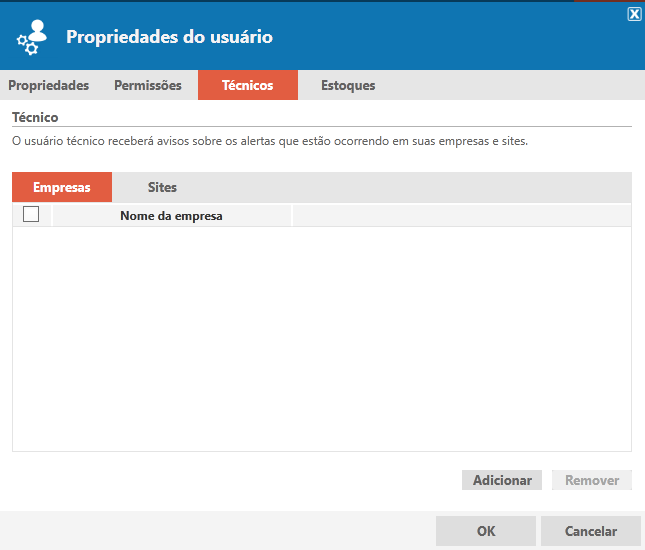Click the divider after Nome da empresa column
This screenshot has height=550, width=645.
click(x=292, y=215)
